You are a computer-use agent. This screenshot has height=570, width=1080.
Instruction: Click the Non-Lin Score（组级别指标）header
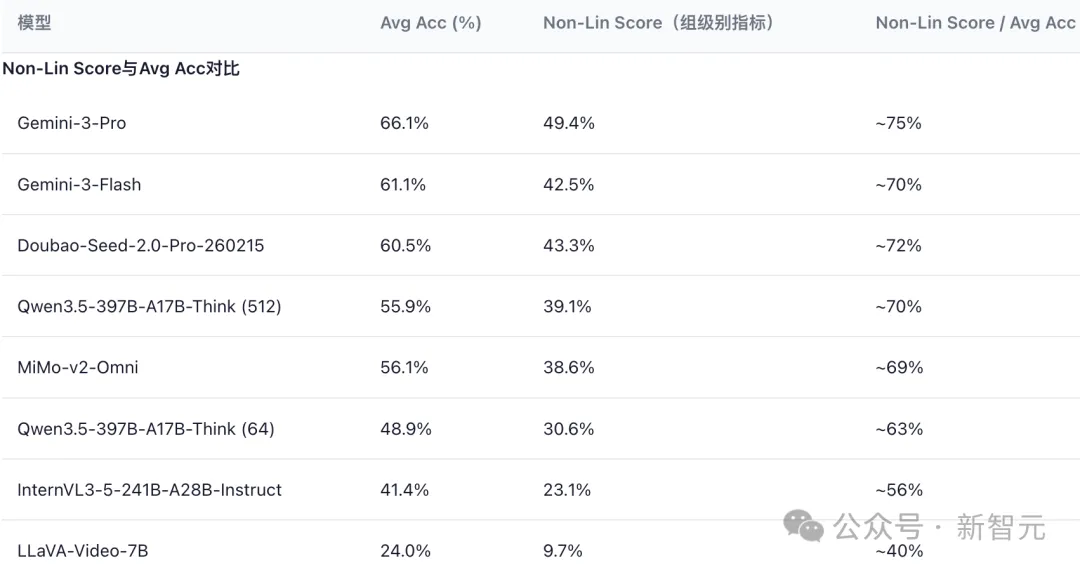(x=659, y=22)
